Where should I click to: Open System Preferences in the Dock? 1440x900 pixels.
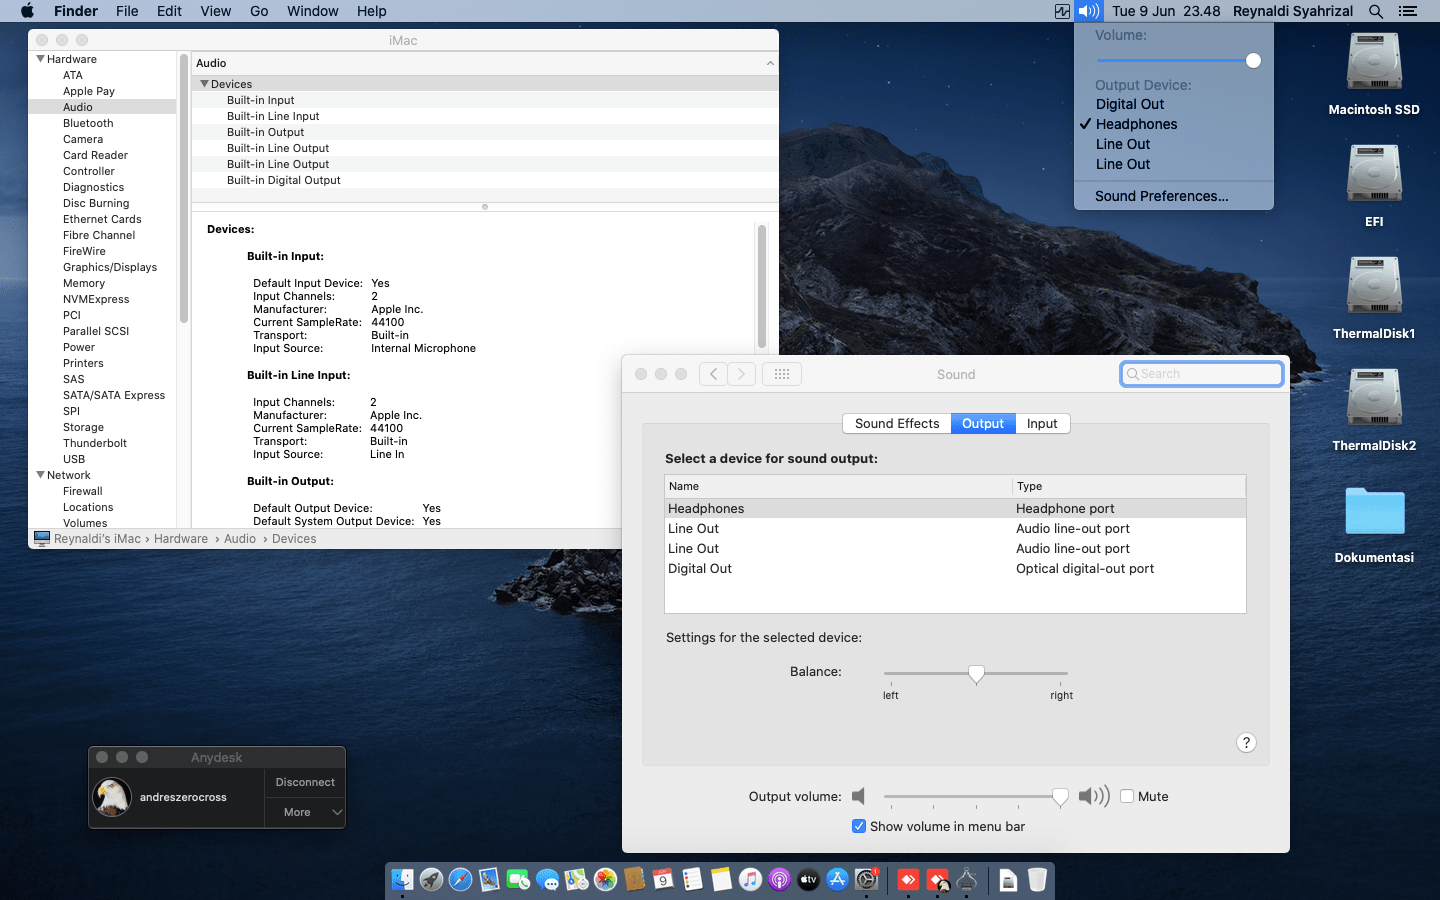coord(866,879)
